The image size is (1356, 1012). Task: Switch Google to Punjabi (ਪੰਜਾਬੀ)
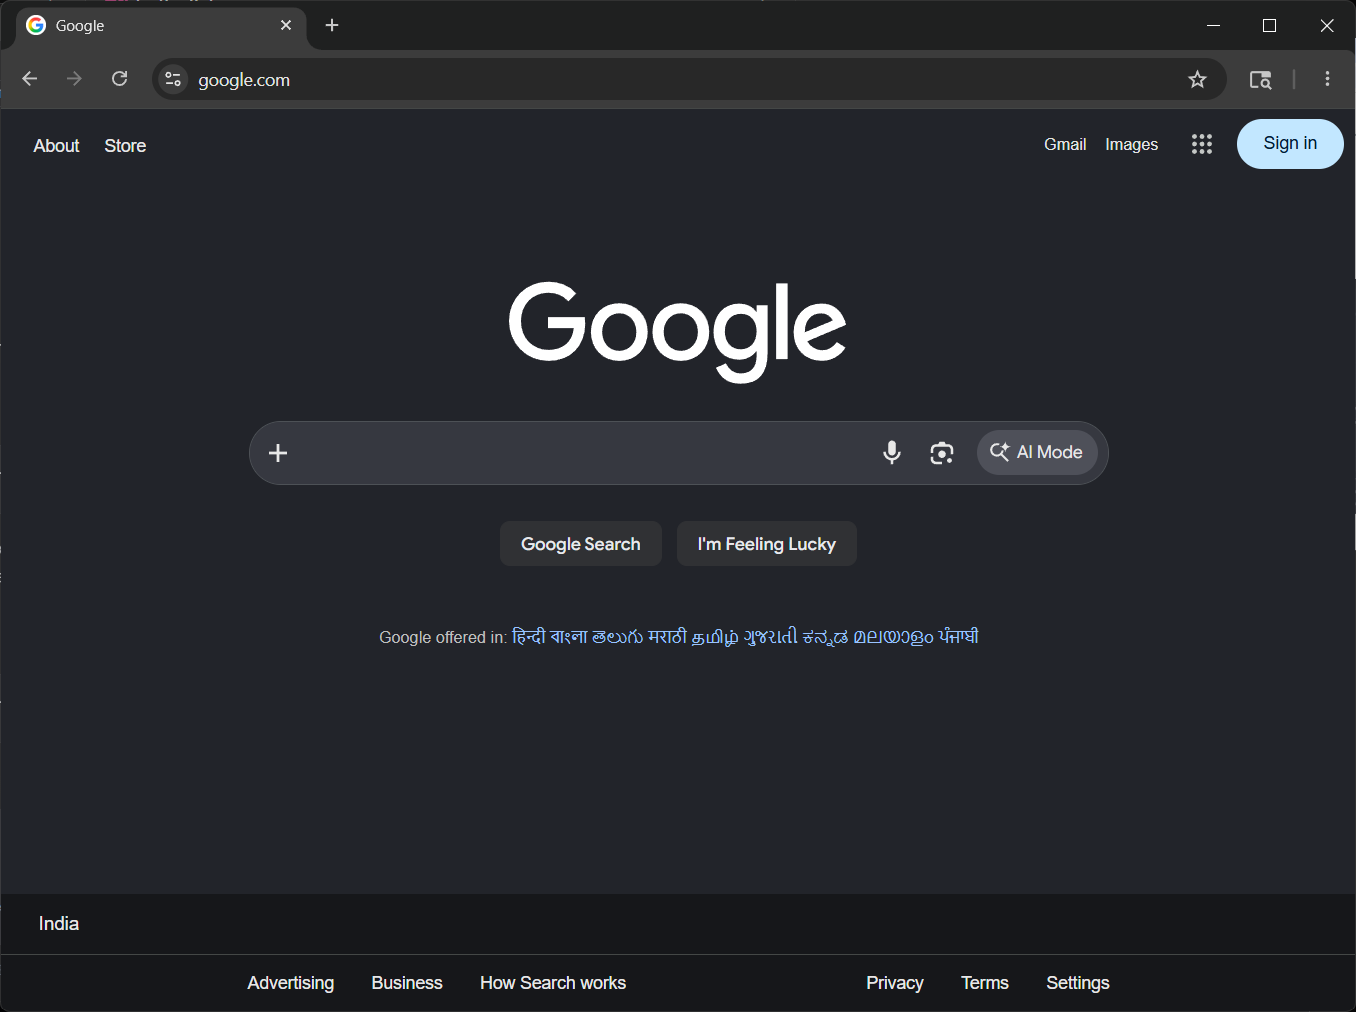click(x=958, y=637)
